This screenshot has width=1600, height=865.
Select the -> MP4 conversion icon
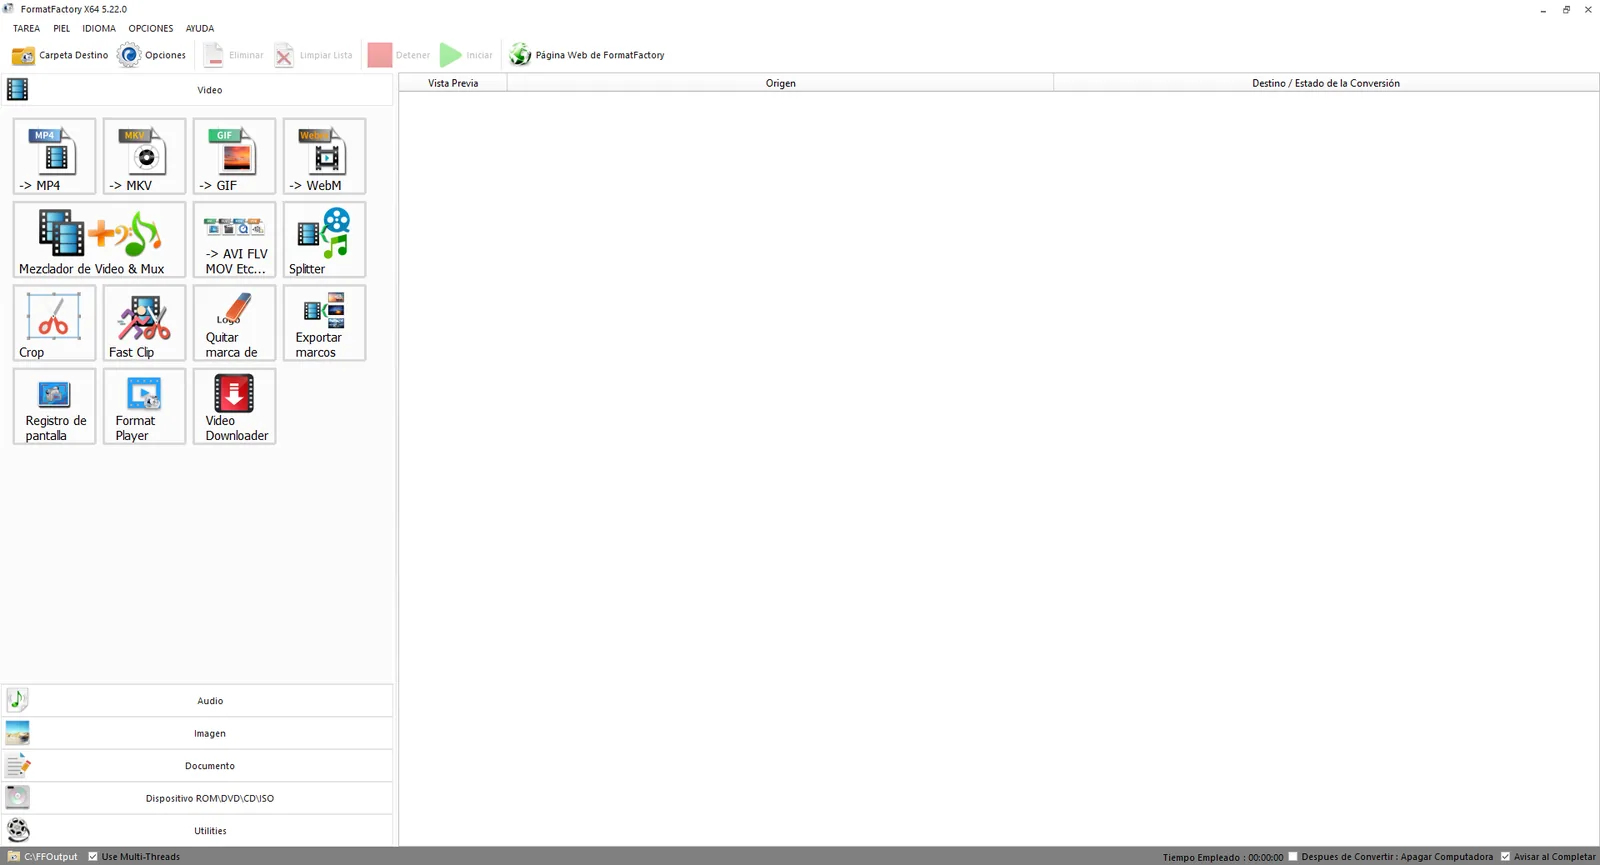(54, 156)
